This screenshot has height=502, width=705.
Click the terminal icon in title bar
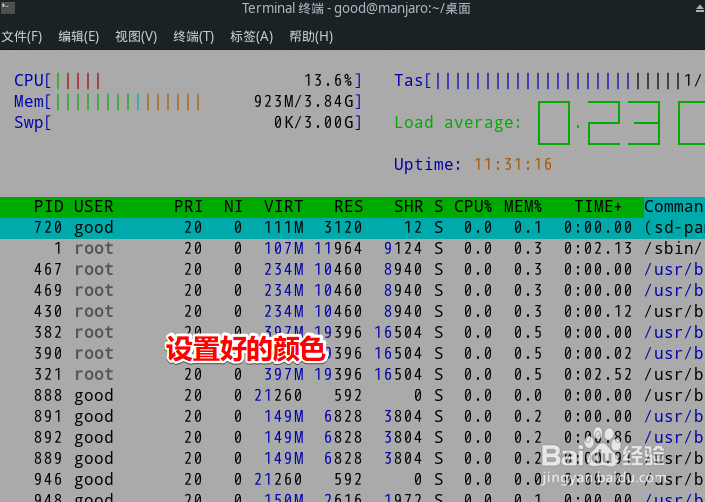click(x=8, y=8)
